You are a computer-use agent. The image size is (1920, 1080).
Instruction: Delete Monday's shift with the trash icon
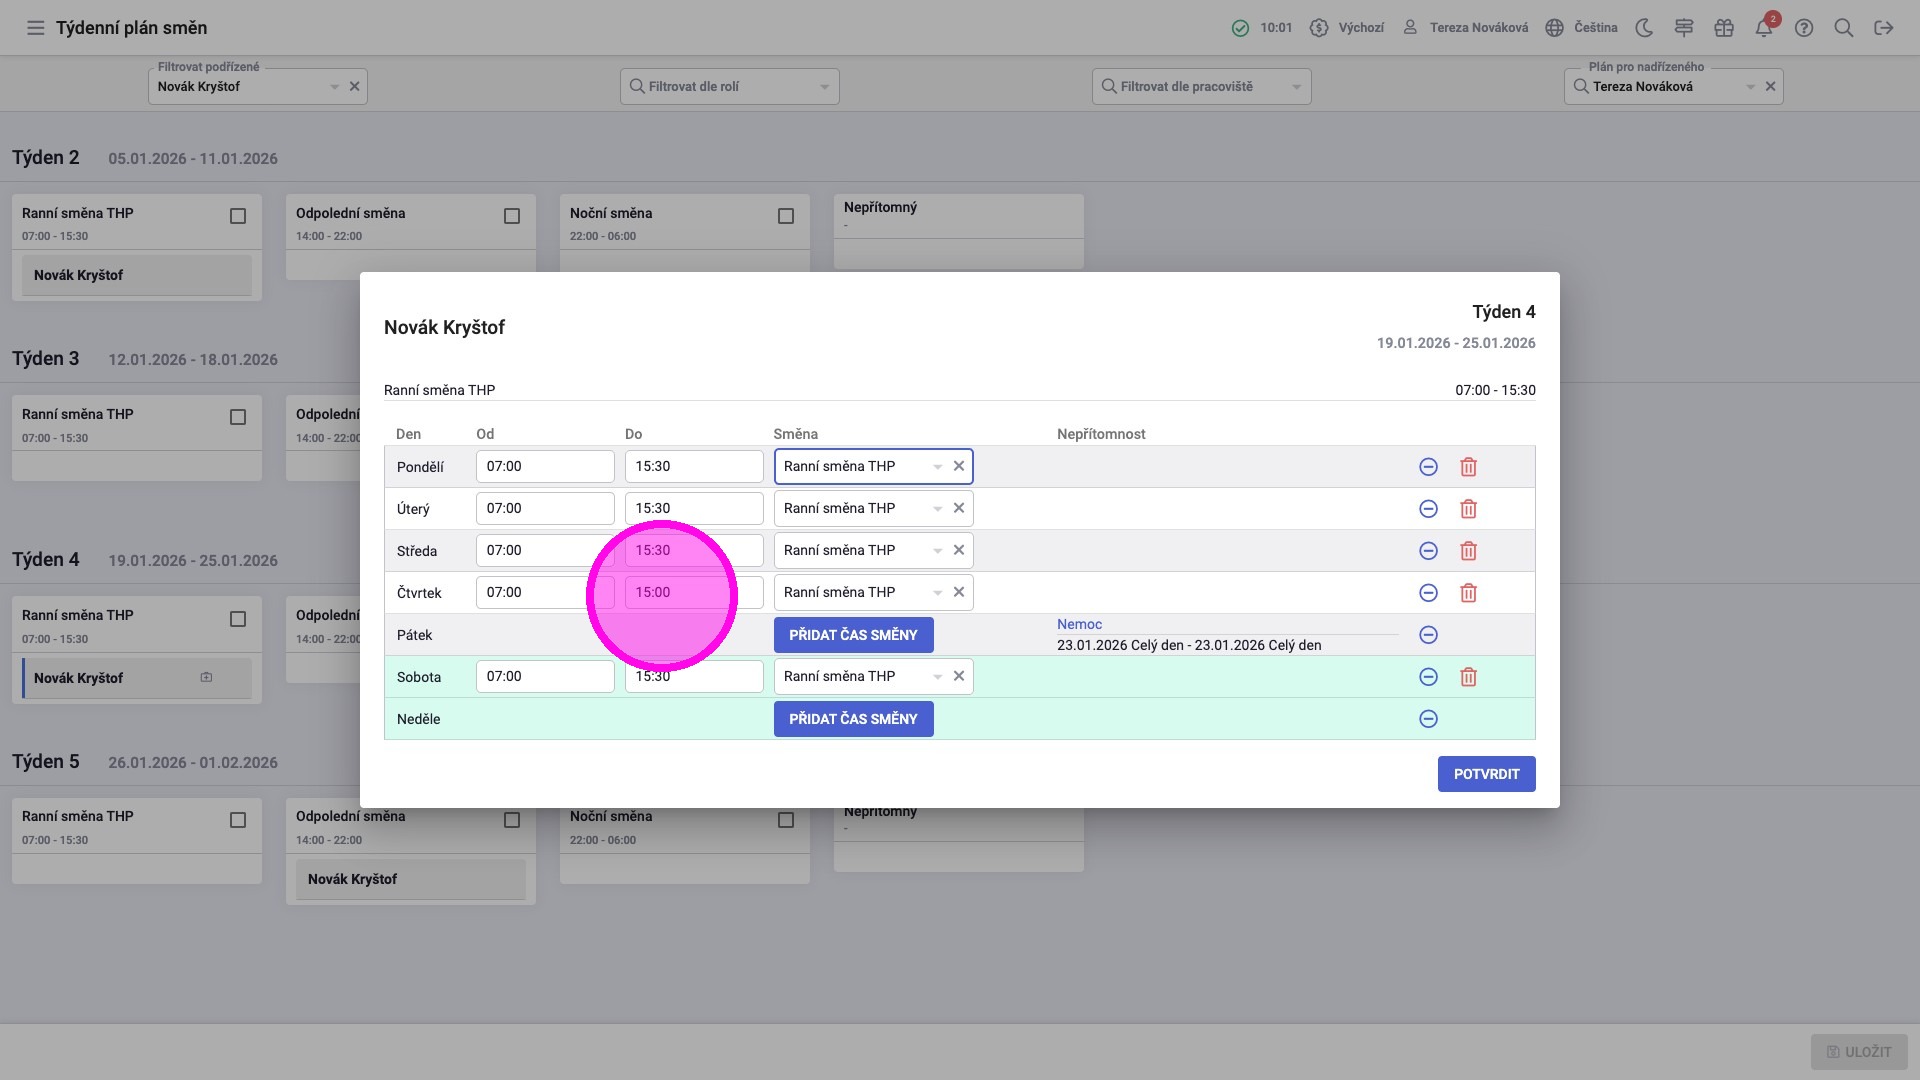coord(1468,467)
